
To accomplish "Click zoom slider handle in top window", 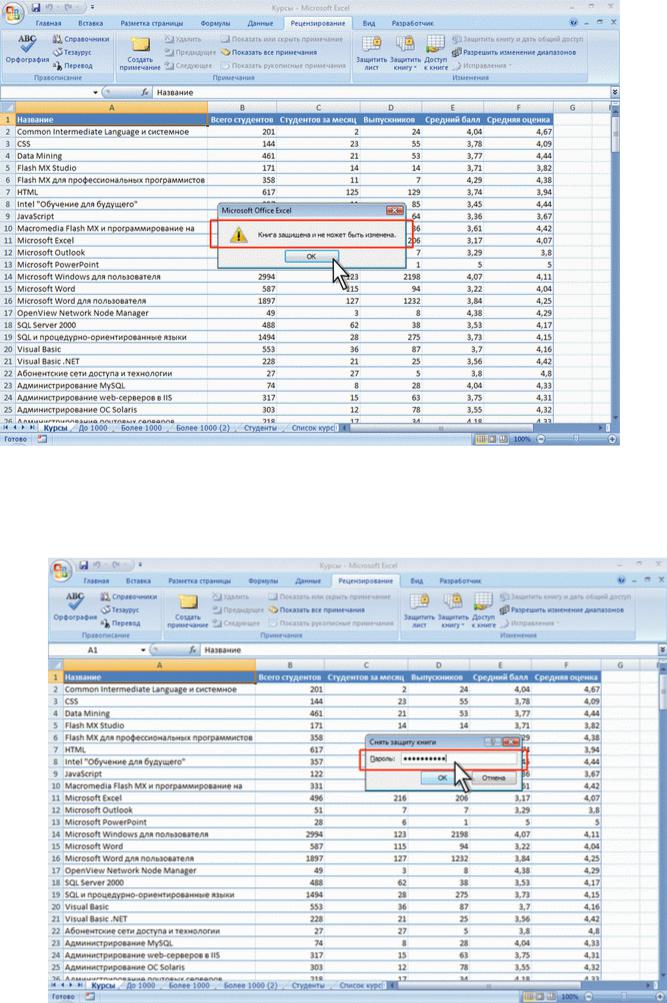I will [576, 439].
